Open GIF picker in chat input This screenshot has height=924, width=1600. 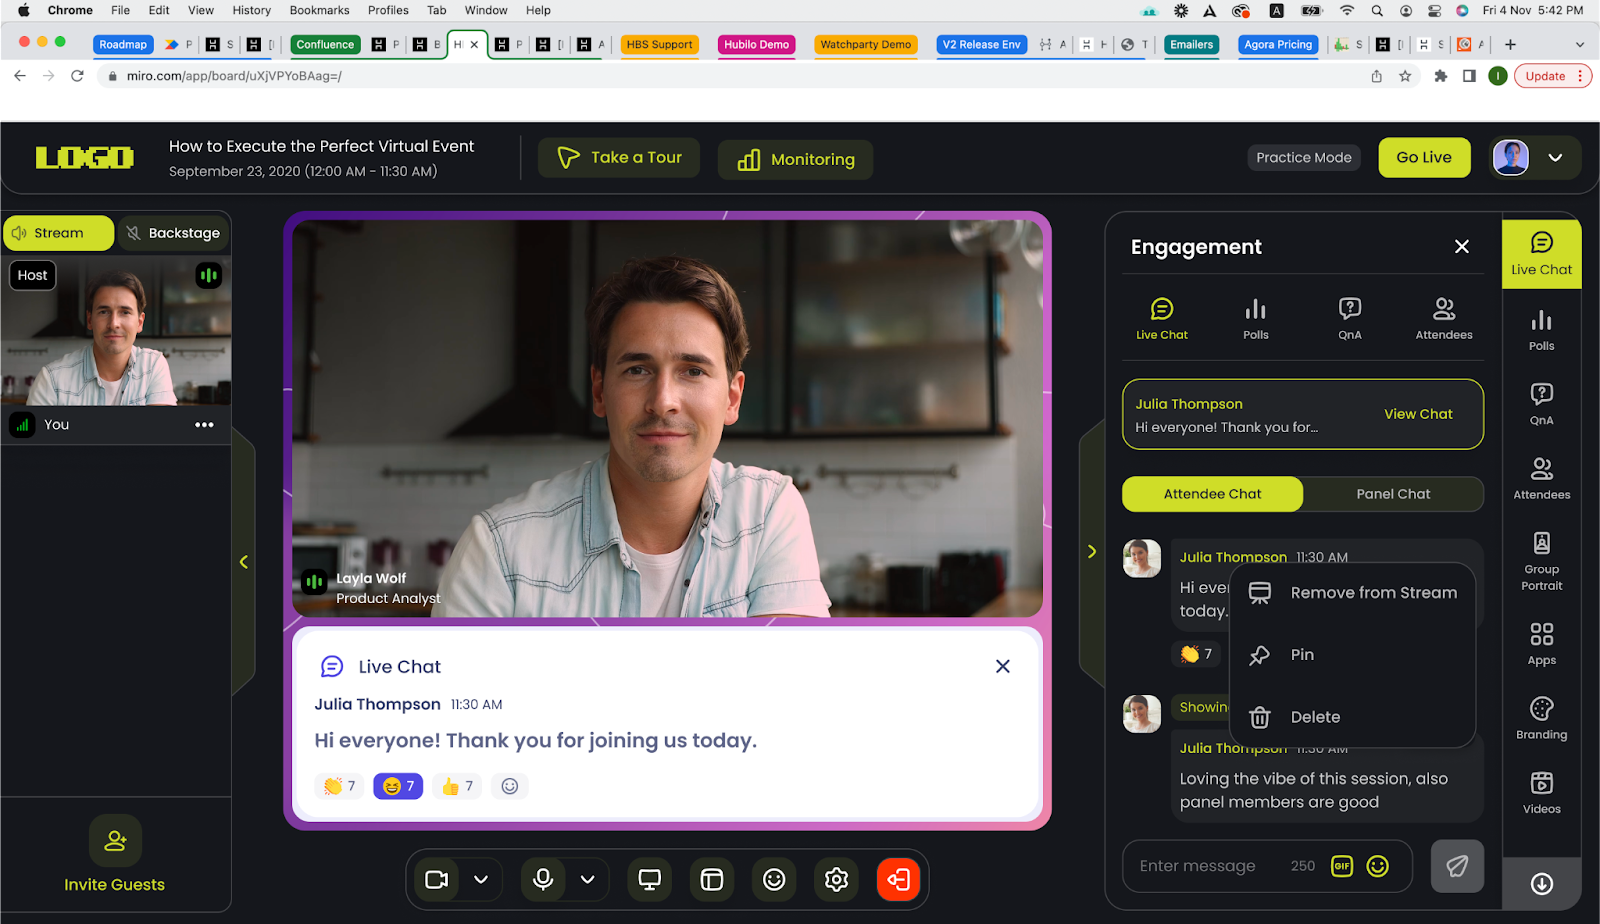1341,866
